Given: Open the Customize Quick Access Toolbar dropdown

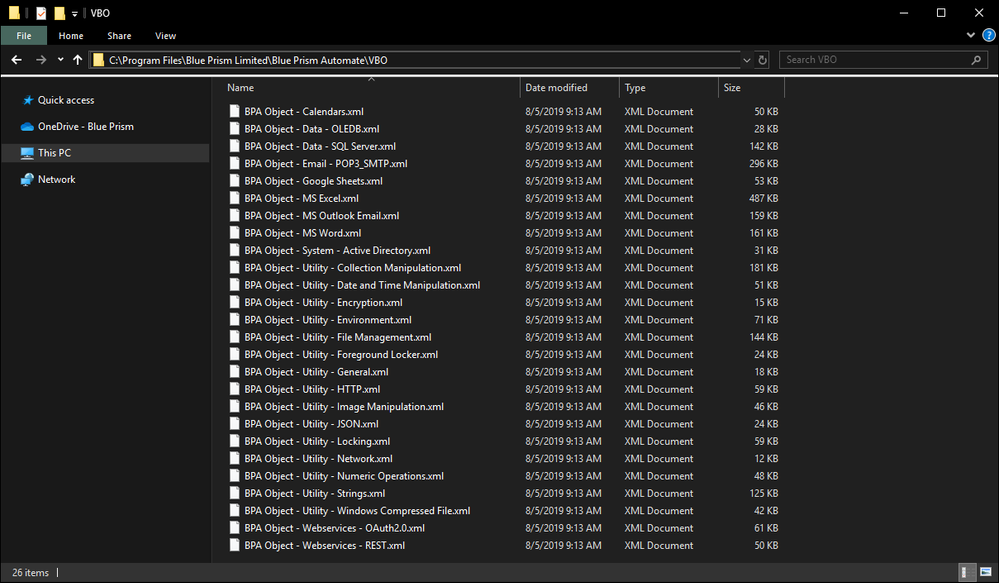Looking at the screenshot, I should pyautogui.click(x=75, y=13).
